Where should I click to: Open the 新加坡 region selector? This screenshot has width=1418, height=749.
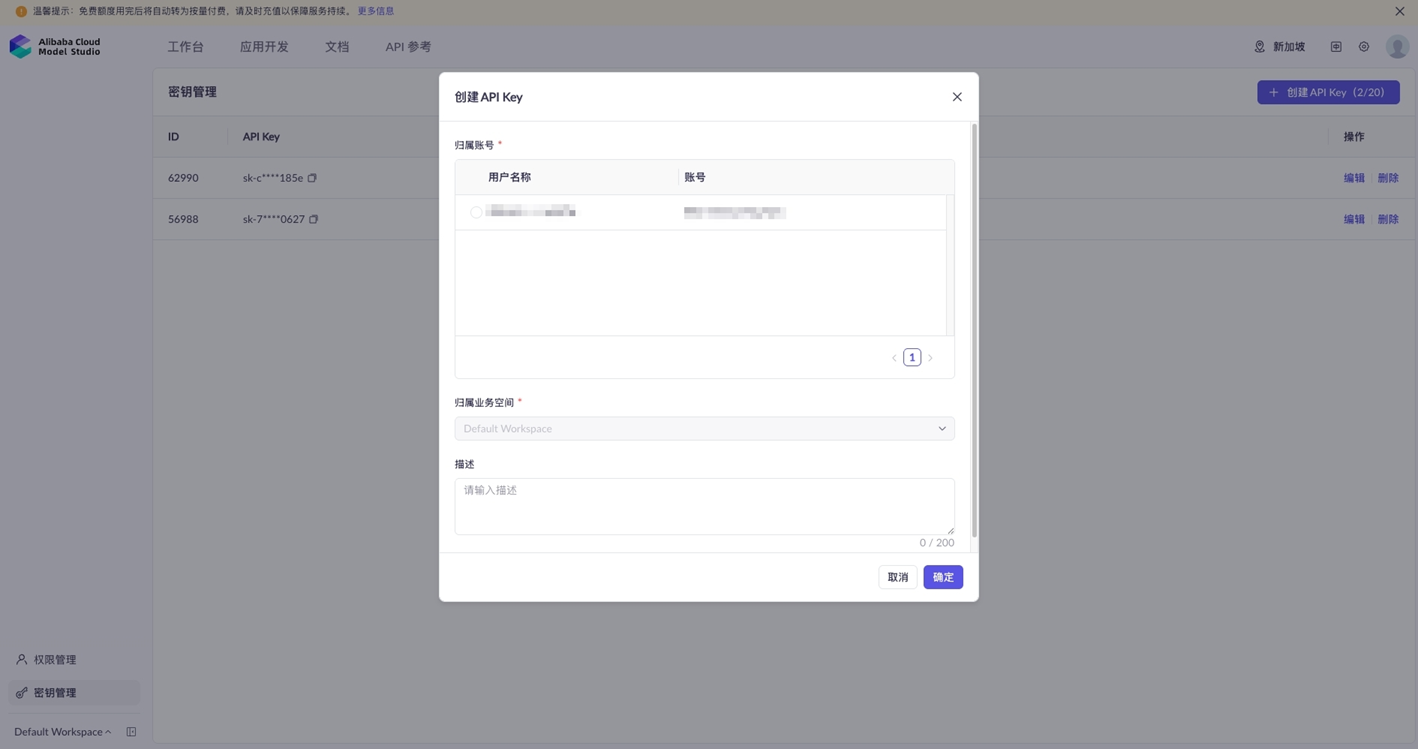(x=1279, y=47)
